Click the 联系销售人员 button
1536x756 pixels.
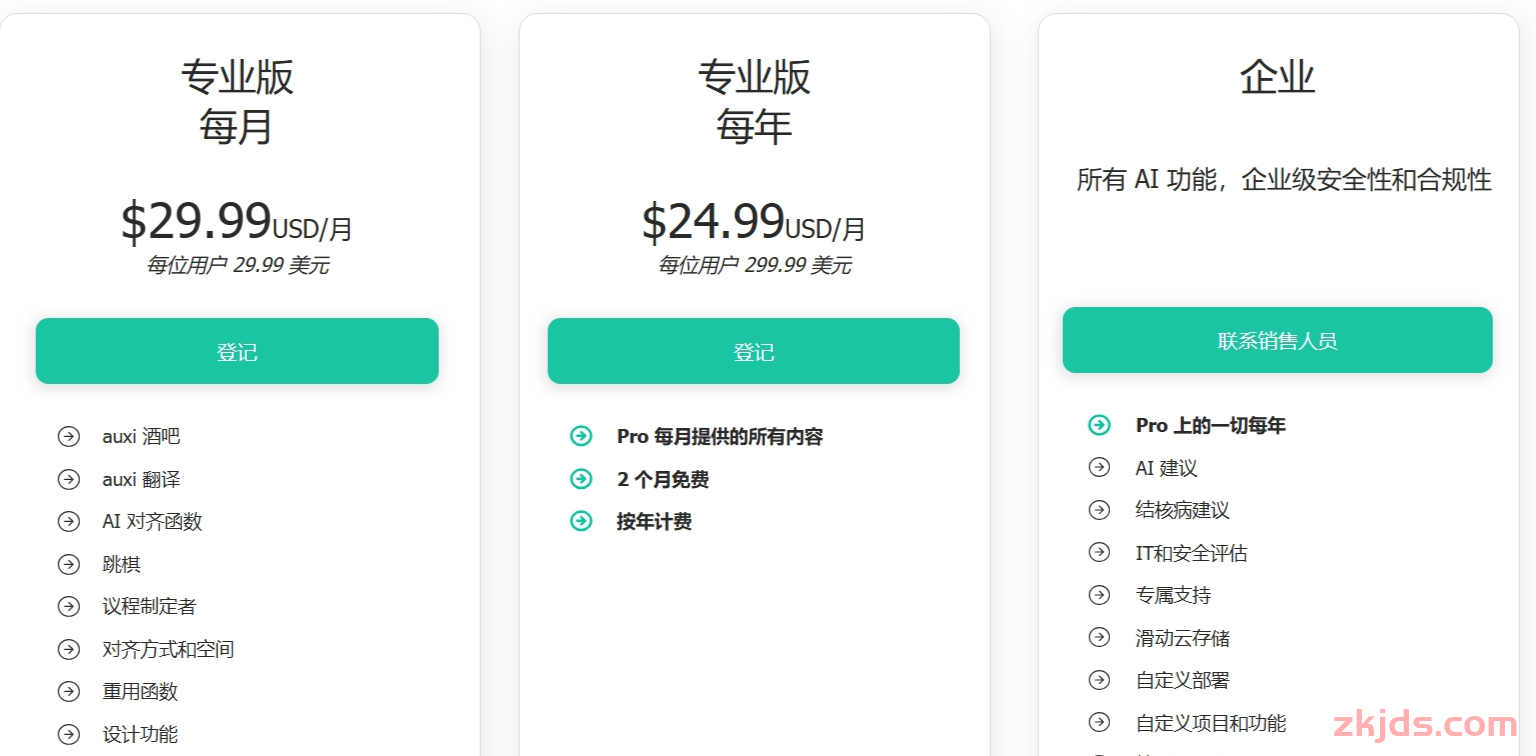(x=1277, y=340)
